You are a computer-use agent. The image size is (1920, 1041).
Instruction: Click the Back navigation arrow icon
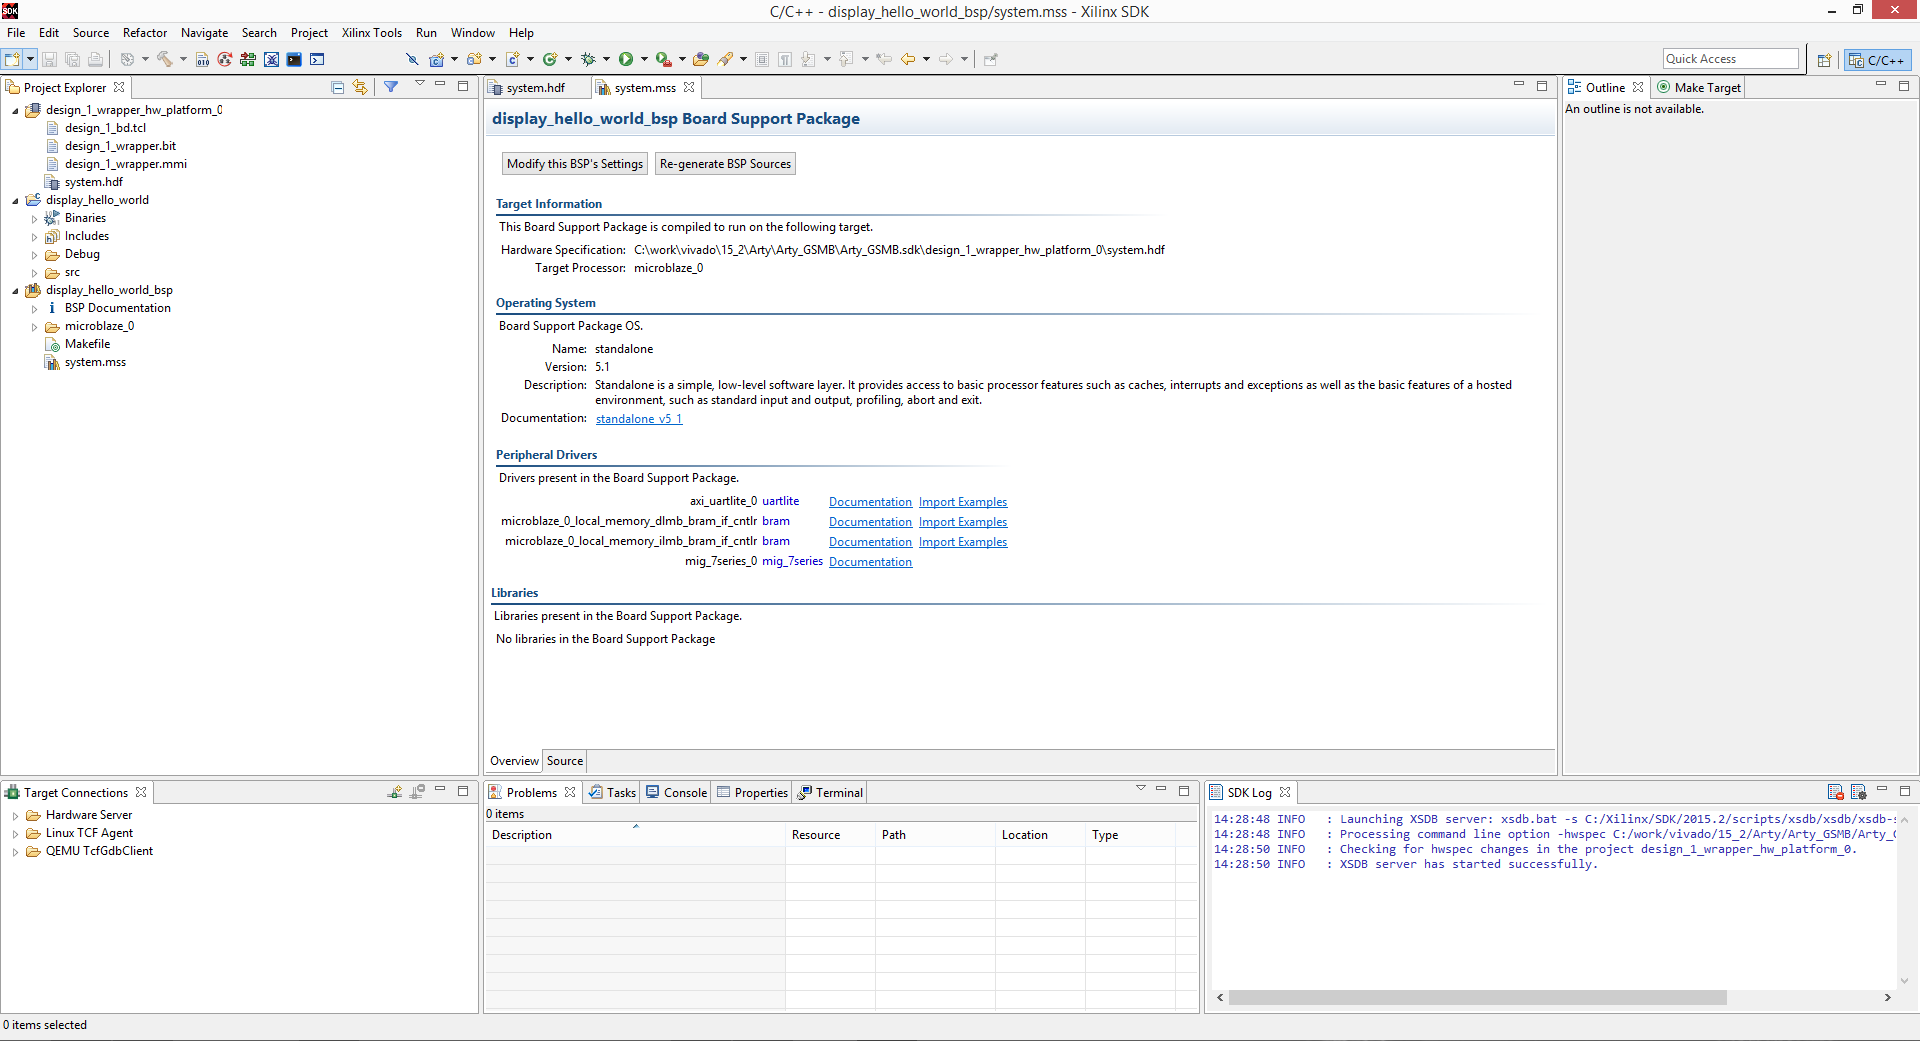[x=908, y=59]
